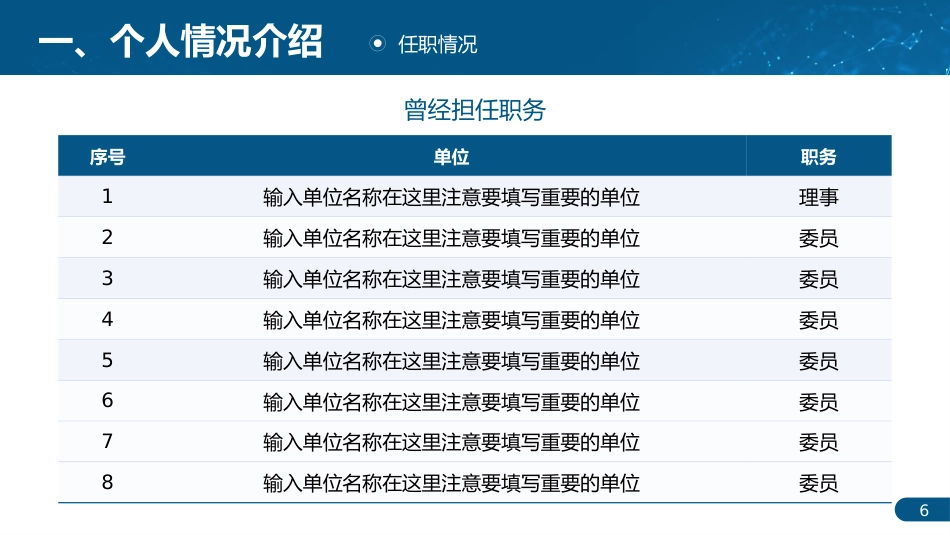The image size is (950, 535).
Task: Click the 单位 text in row 4
Action: point(451,320)
